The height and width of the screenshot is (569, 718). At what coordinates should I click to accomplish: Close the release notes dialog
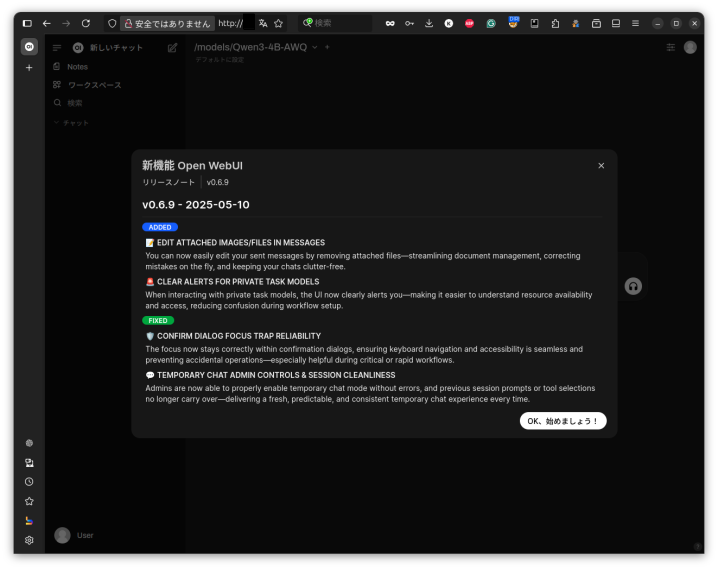pyautogui.click(x=601, y=166)
